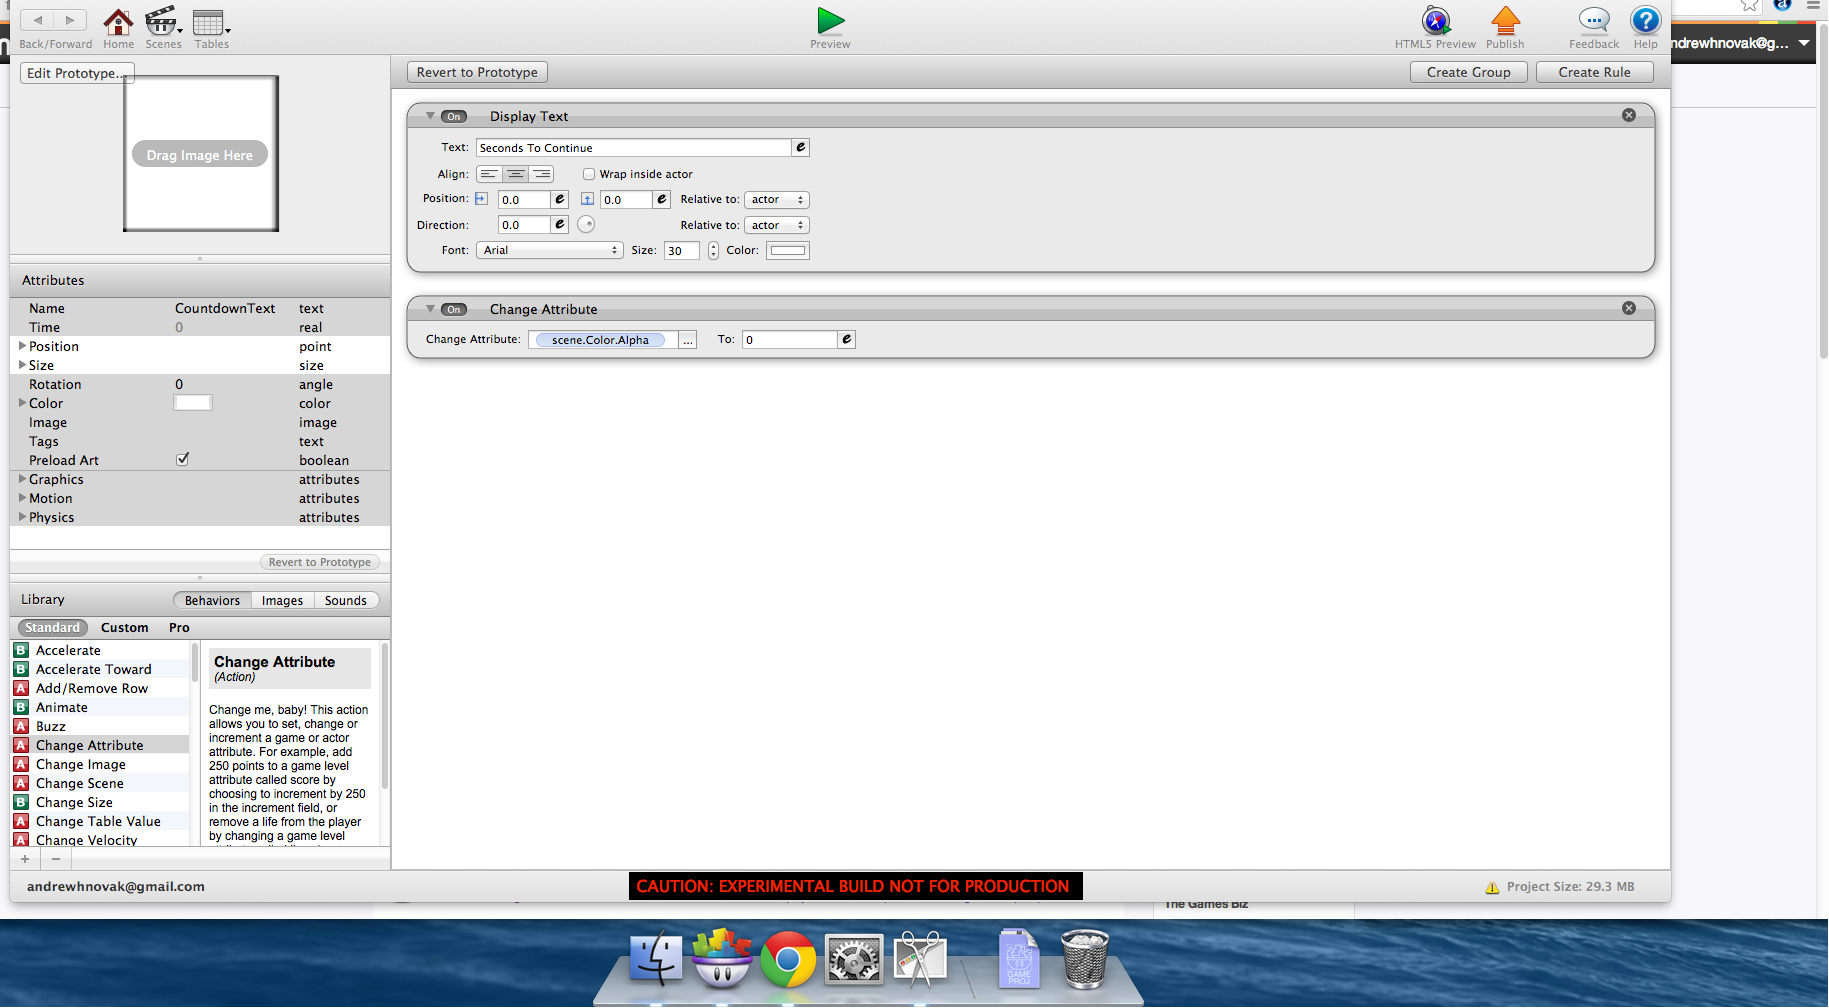This screenshot has height=1008, width=1829.
Task: Open System Preferences from the dock
Action: coord(853,960)
